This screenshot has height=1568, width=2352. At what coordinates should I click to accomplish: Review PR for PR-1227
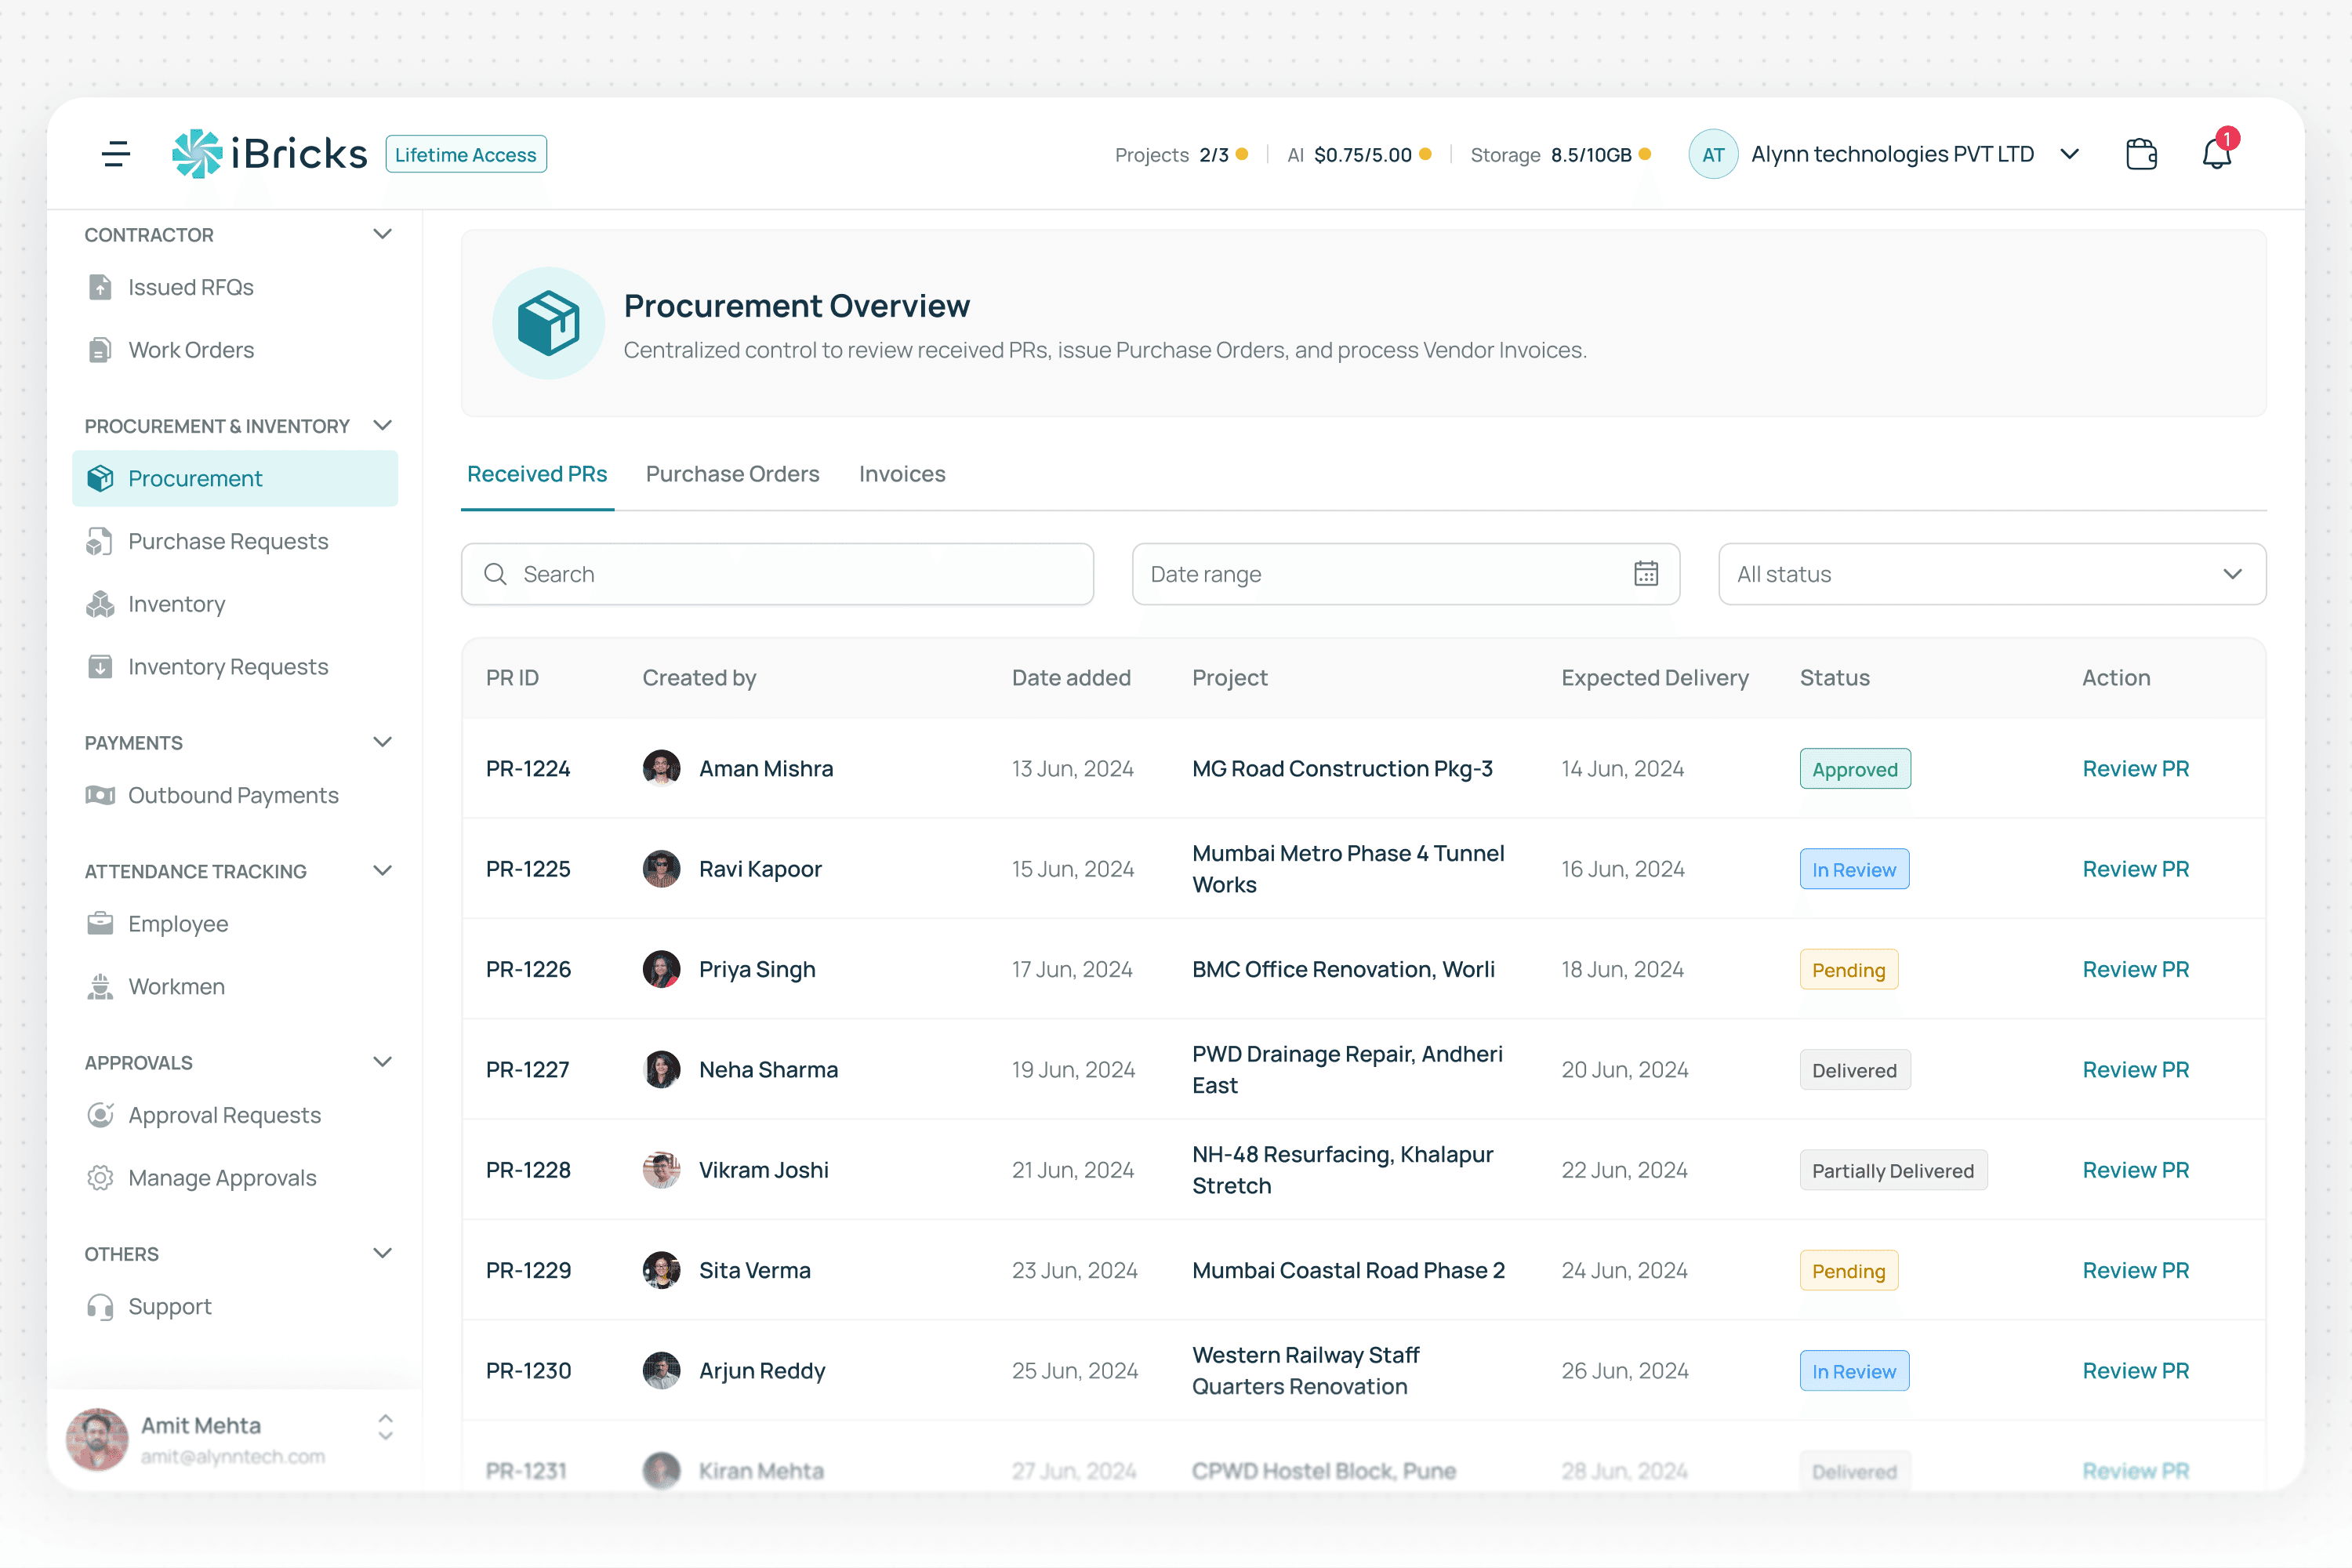(x=2136, y=1069)
